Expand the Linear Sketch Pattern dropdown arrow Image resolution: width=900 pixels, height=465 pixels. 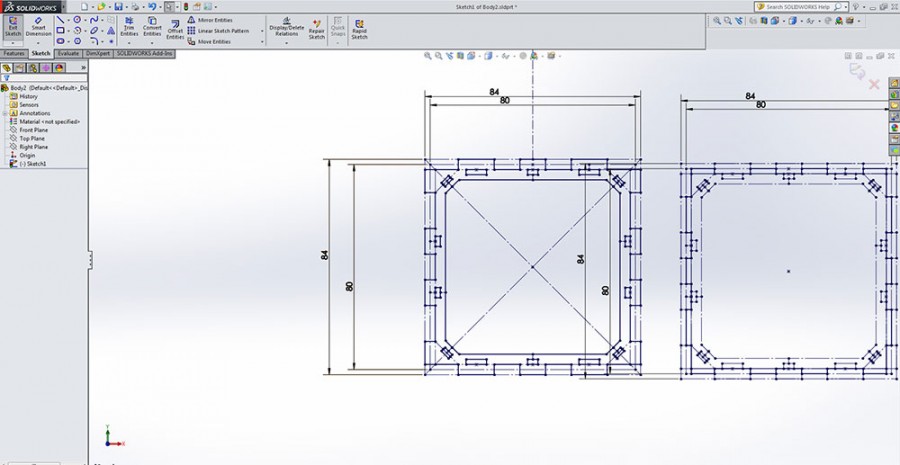click(x=263, y=31)
